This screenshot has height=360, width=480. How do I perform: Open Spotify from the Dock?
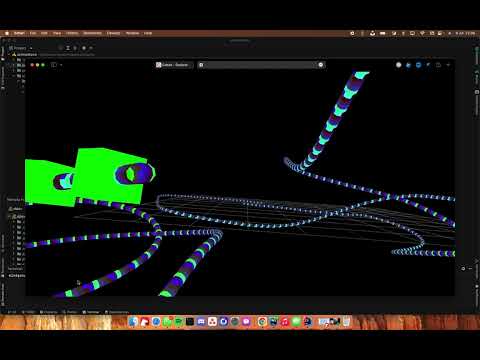[178, 322]
